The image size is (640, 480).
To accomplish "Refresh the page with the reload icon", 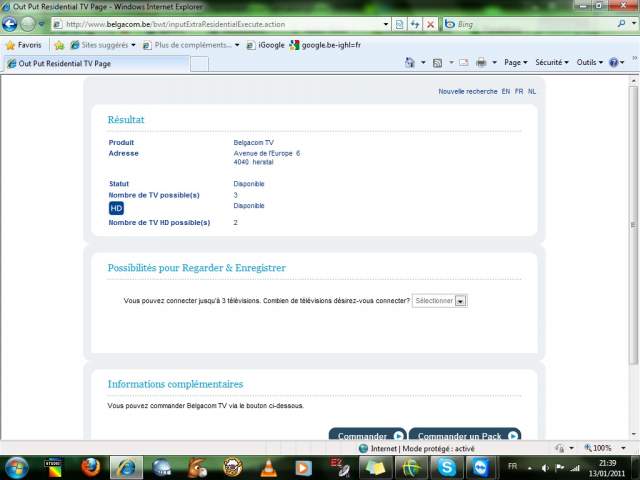I will tap(414, 24).
